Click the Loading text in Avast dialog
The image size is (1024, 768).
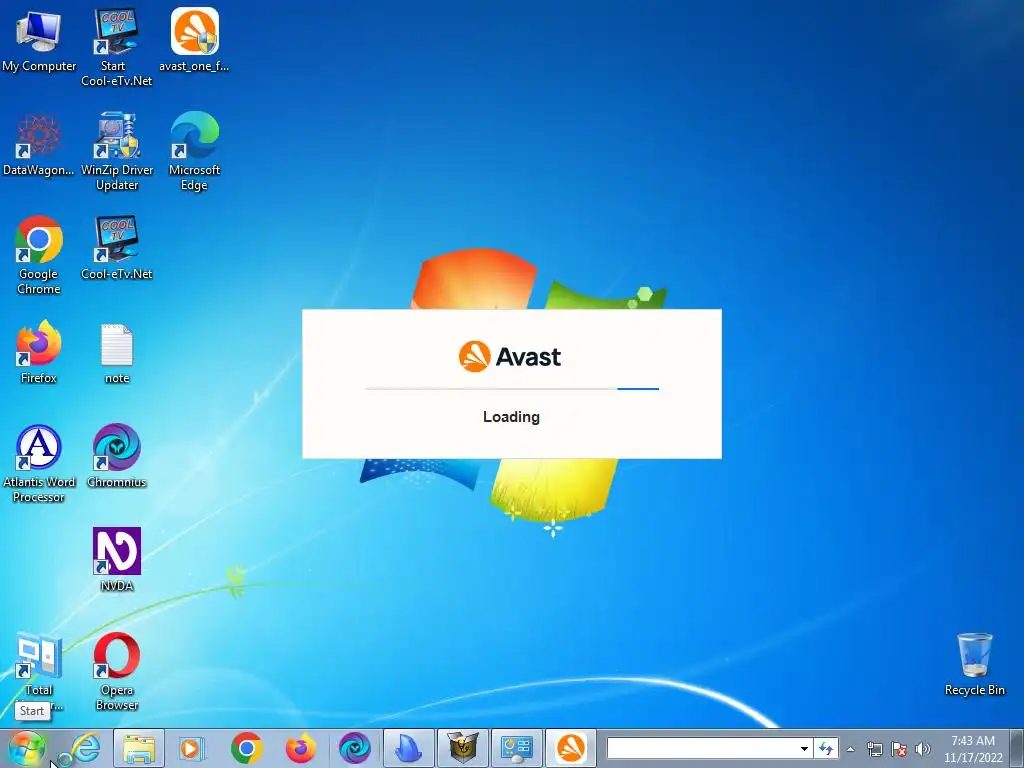pyautogui.click(x=511, y=417)
